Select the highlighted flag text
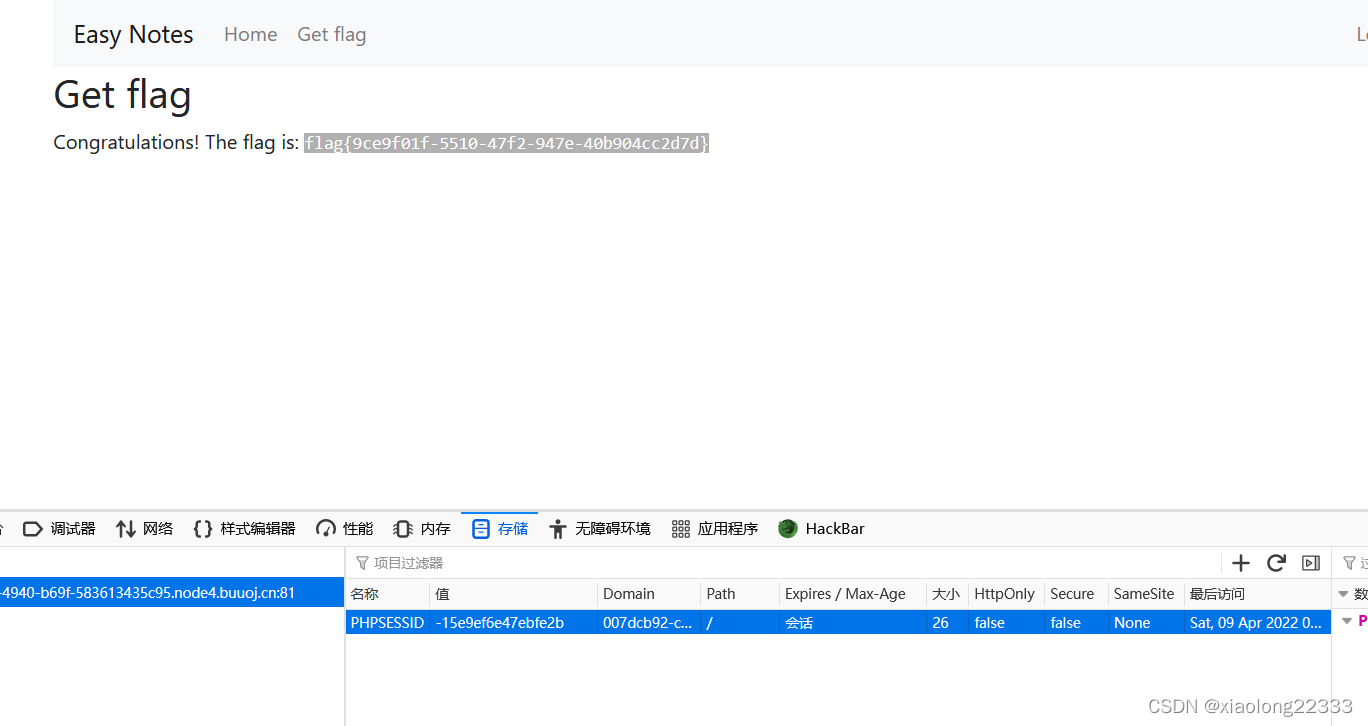 point(507,143)
